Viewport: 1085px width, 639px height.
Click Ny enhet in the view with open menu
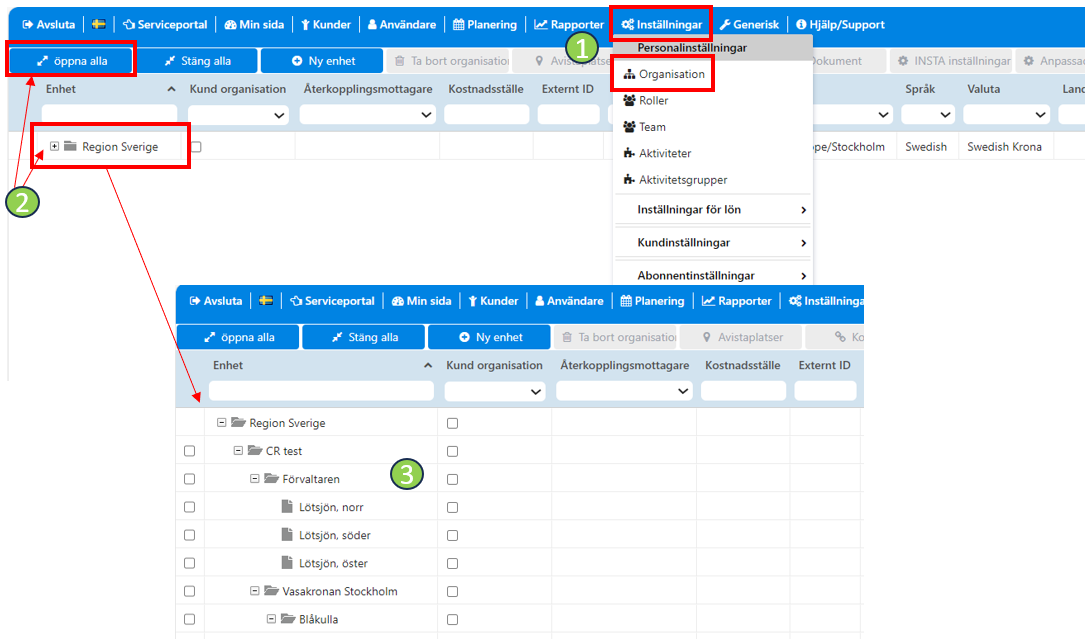[x=322, y=61]
